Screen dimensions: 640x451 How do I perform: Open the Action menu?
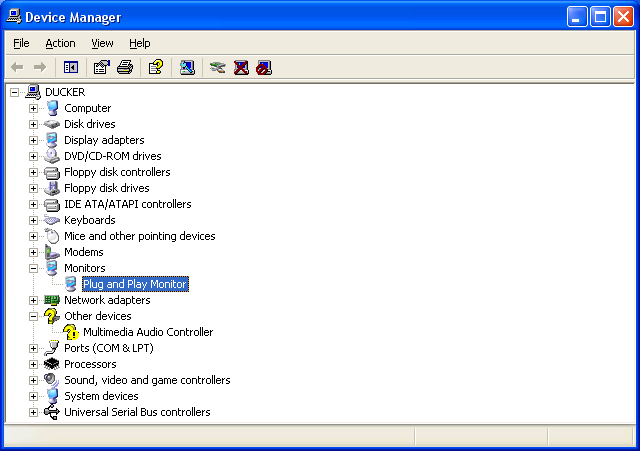click(x=60, y=43)
